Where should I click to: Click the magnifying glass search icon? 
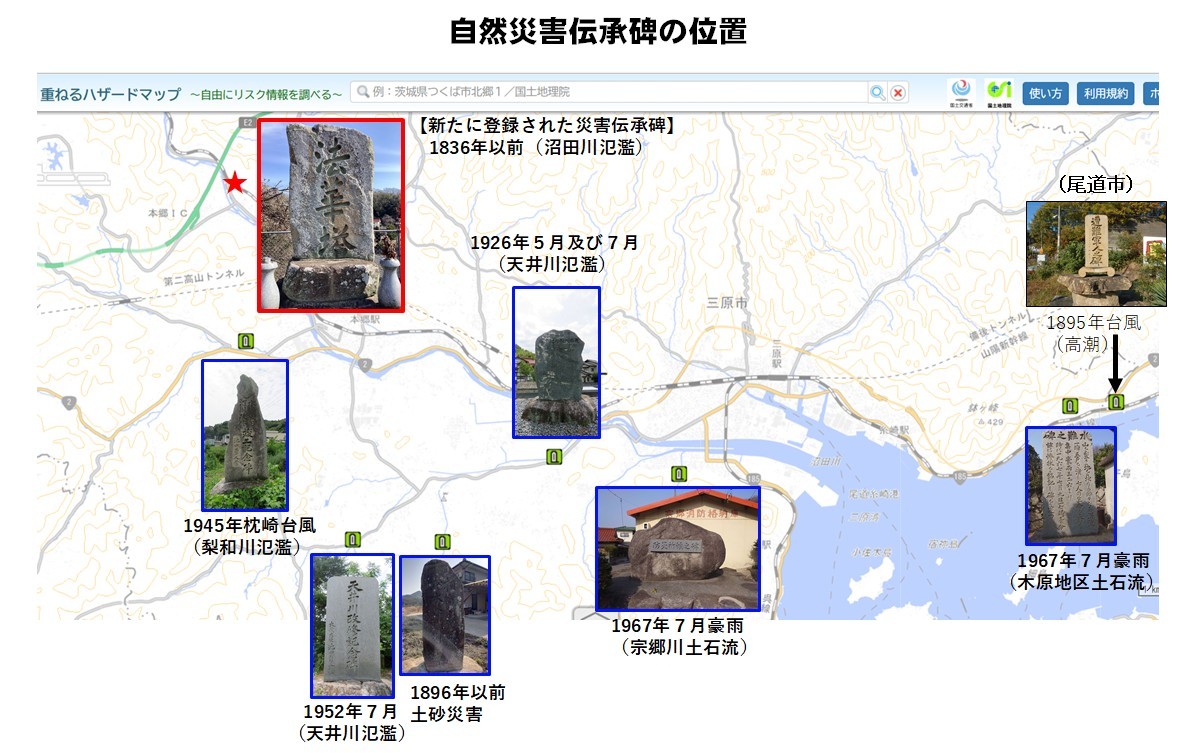click(877, 93)
